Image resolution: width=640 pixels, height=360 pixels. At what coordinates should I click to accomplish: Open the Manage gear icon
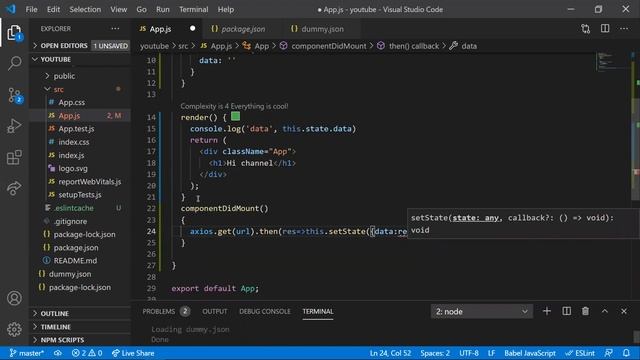pyautogui.click(x=14, y=329)
